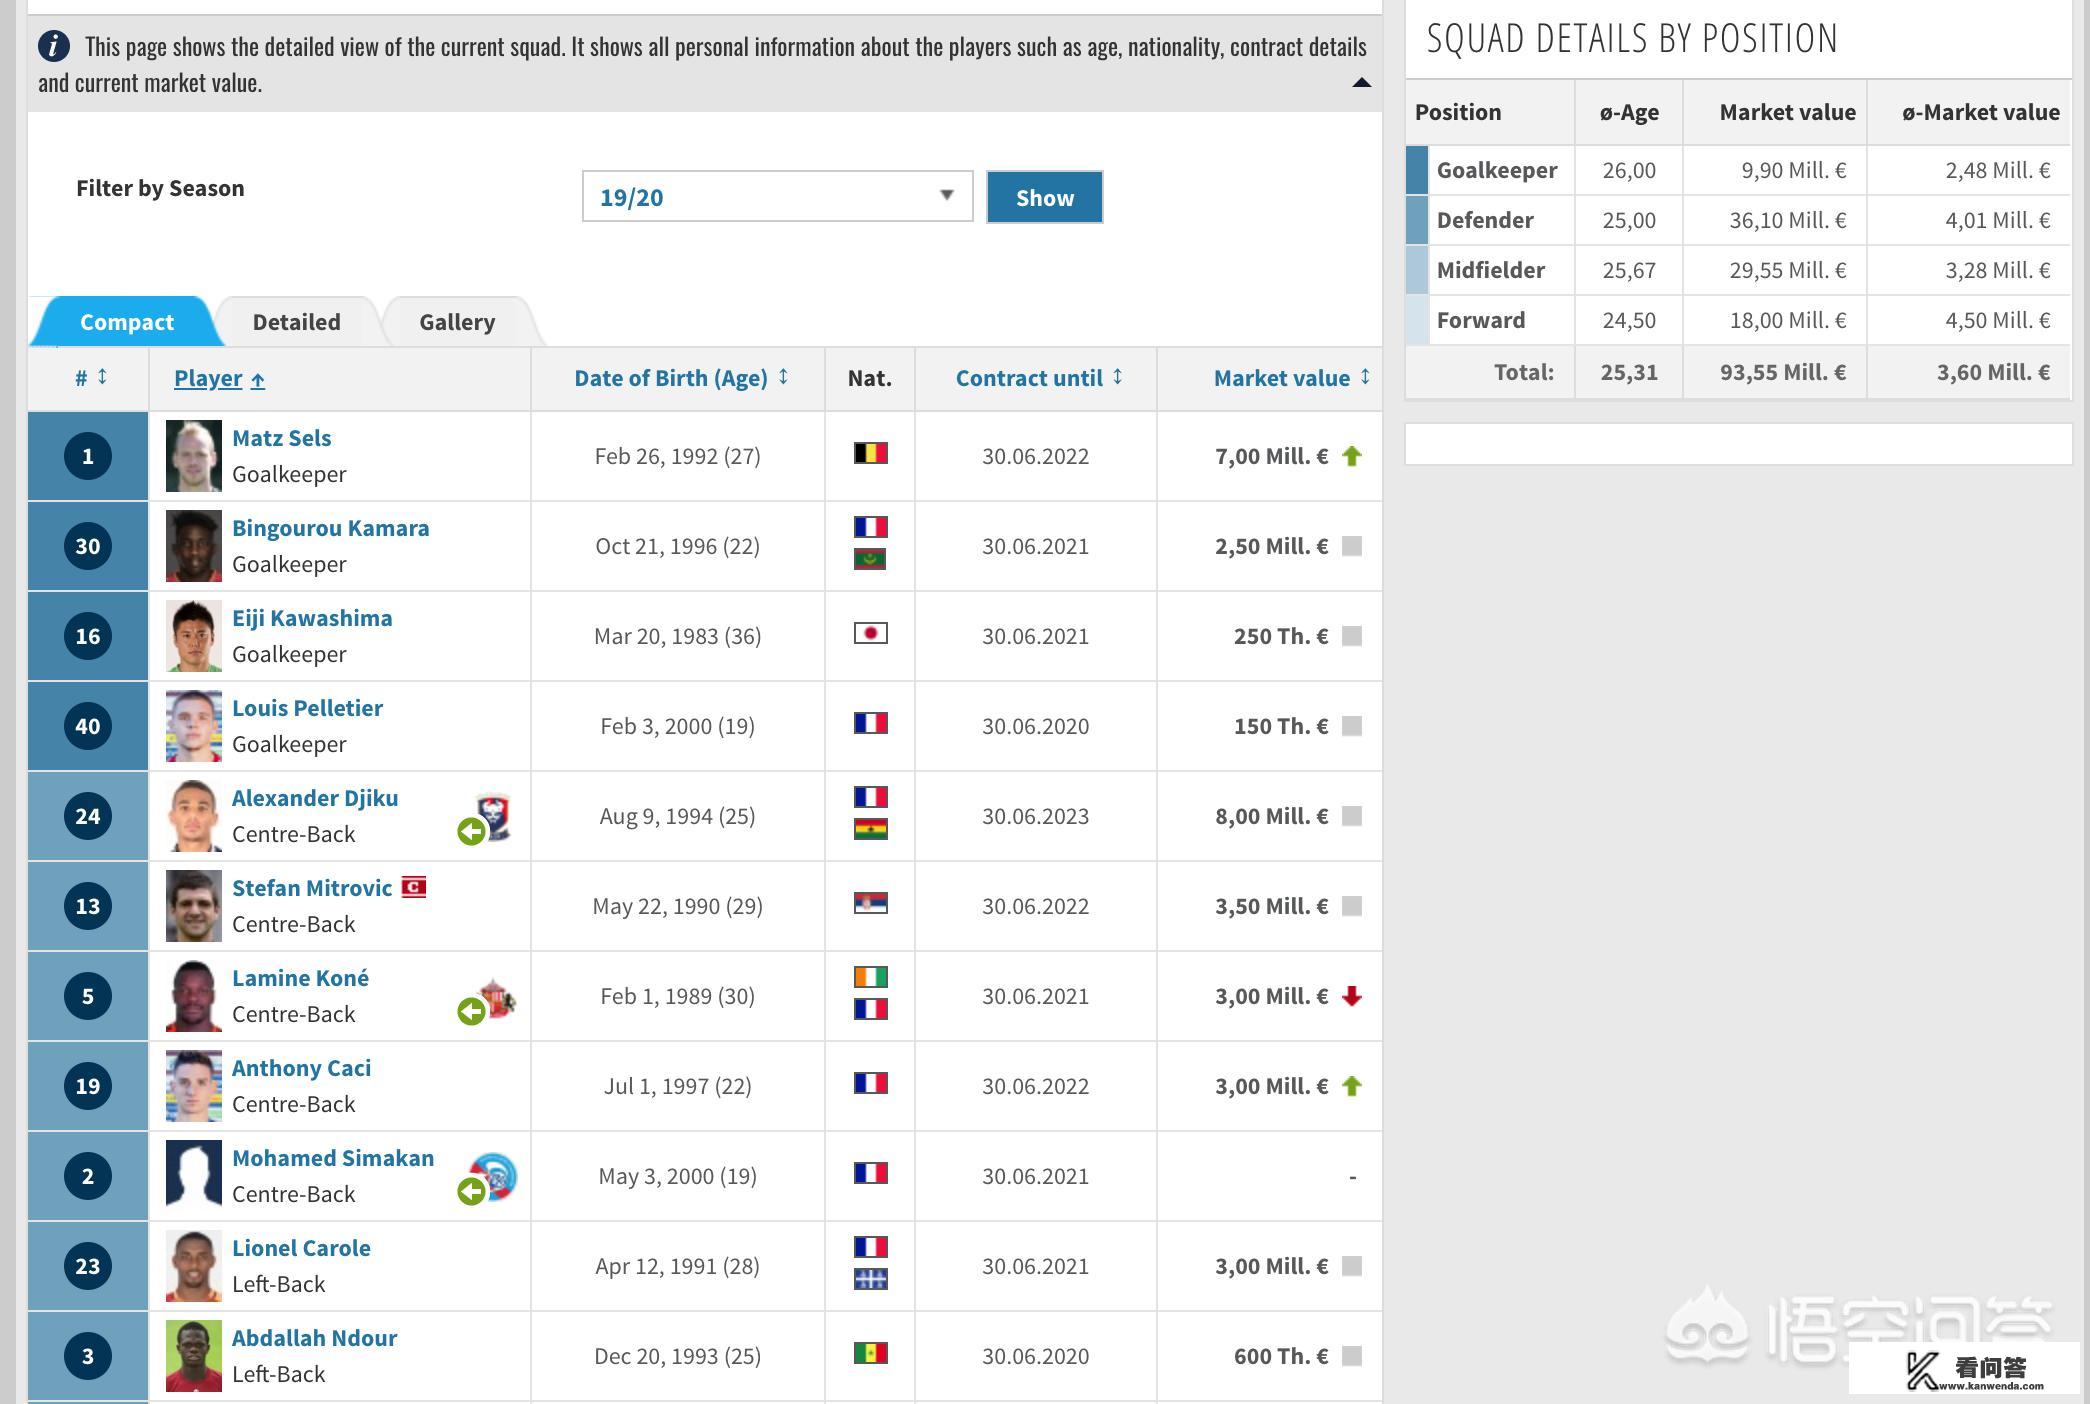Image resolution: width=2090 pixels, height=1404 pixels.
Task: Click Serbia flag in Stefan Mitrovic row
Action: coord(870,903)
